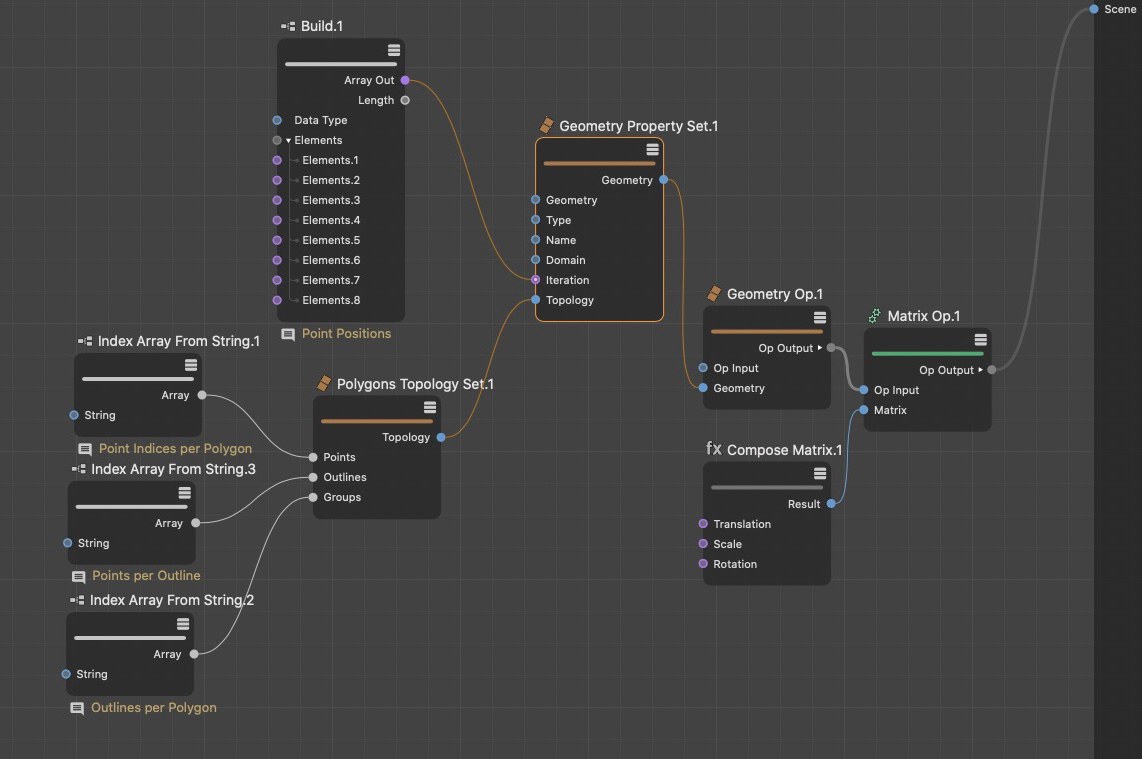Select the Points per Outline comment label

tap(146, 576)
